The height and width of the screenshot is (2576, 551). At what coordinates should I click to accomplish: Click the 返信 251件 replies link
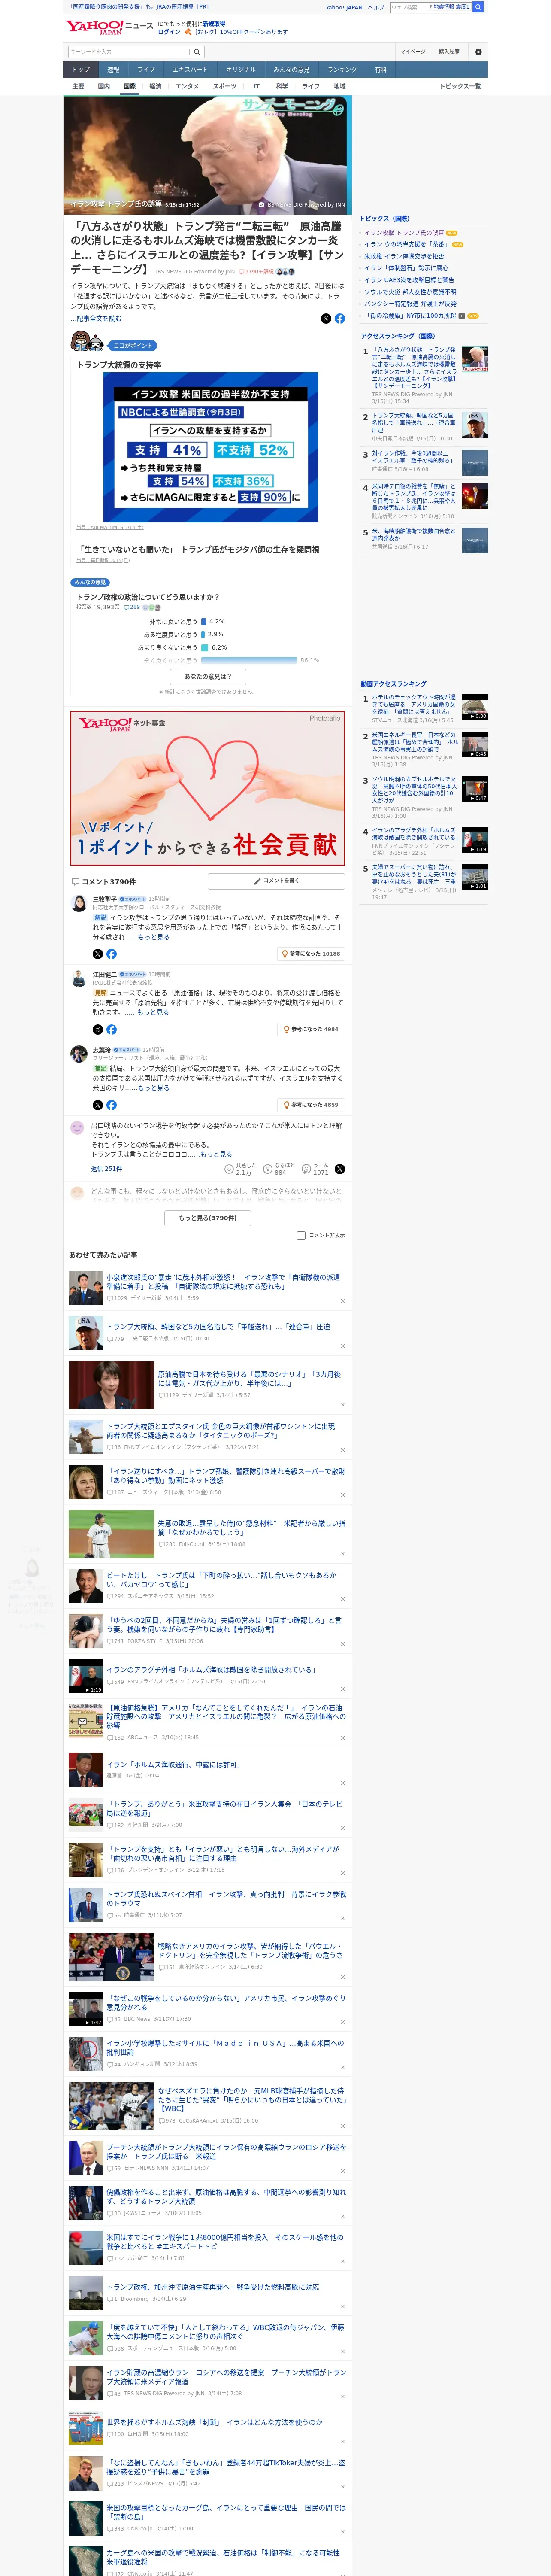tap(106, 1169)
